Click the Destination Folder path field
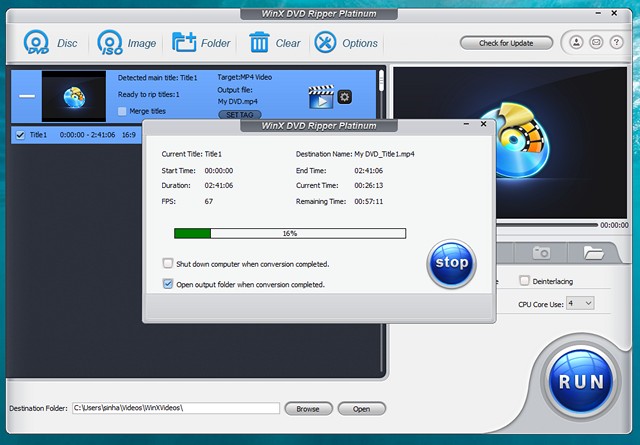 [x=176, y=408]
